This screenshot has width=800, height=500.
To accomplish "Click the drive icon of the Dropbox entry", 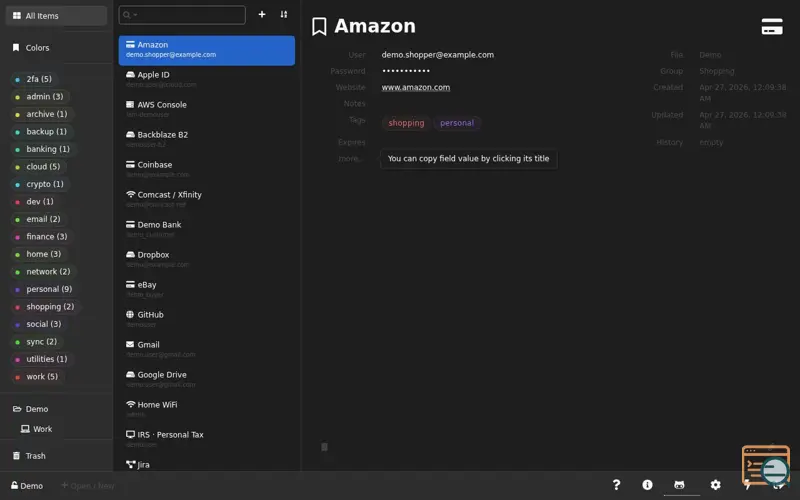I will (x=130, y=255).
